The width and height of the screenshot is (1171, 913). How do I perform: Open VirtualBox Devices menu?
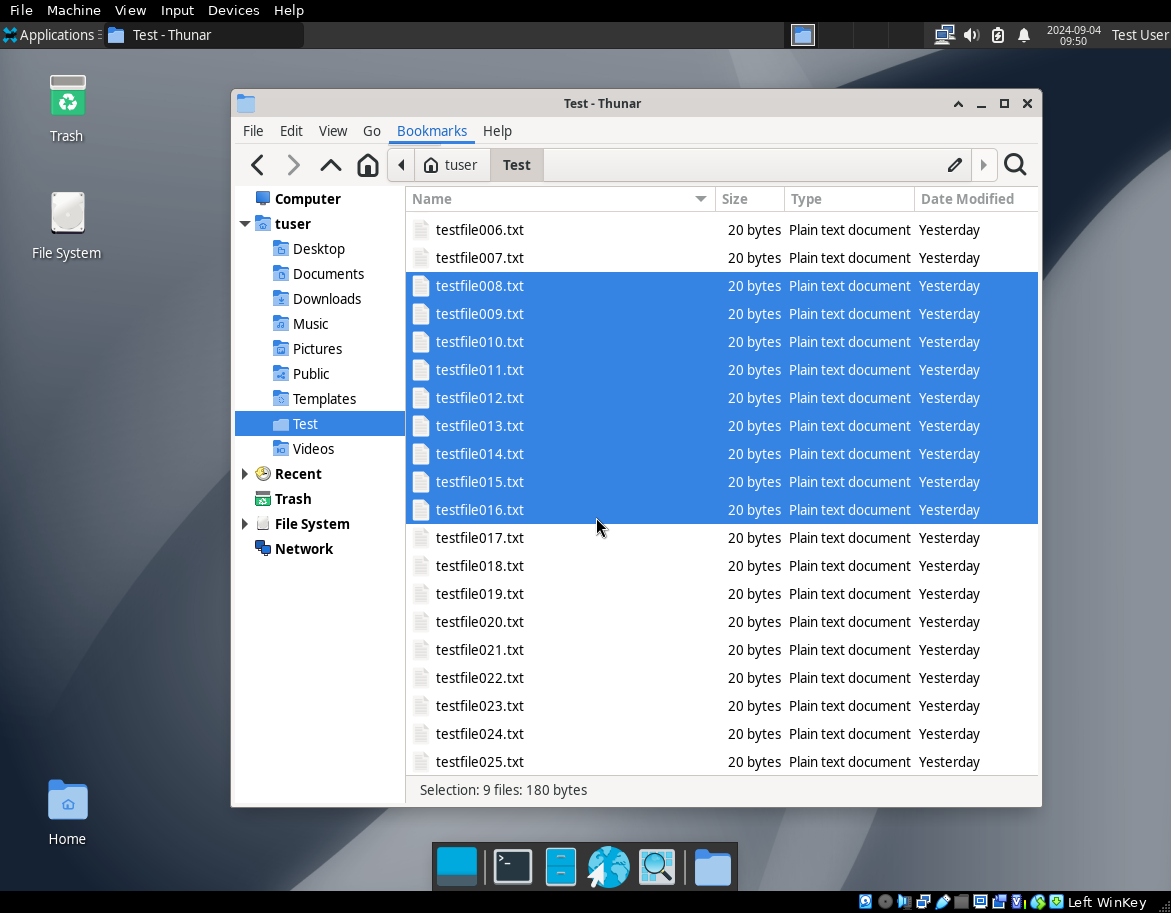tap(234, 10)
